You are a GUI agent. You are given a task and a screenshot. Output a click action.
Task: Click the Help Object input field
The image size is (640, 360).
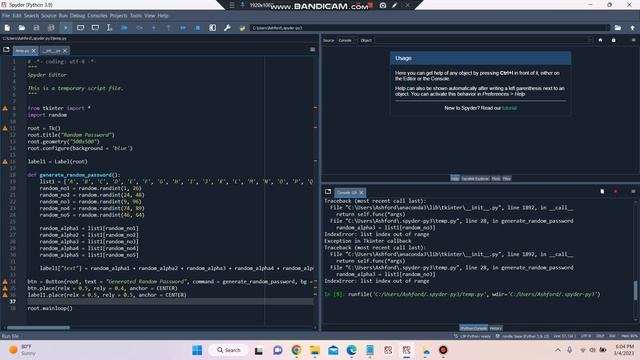[484, 40]
